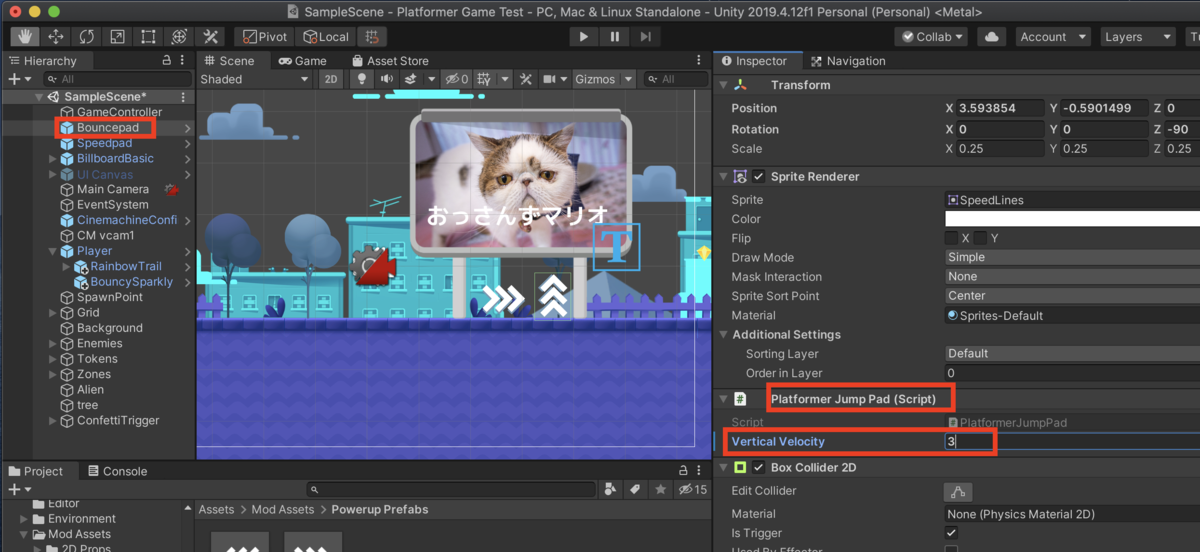Viewport: 1200px width, 552px height.
Task: Select Main Camera in Hierarchy
Action: click(x=113, y=189)
